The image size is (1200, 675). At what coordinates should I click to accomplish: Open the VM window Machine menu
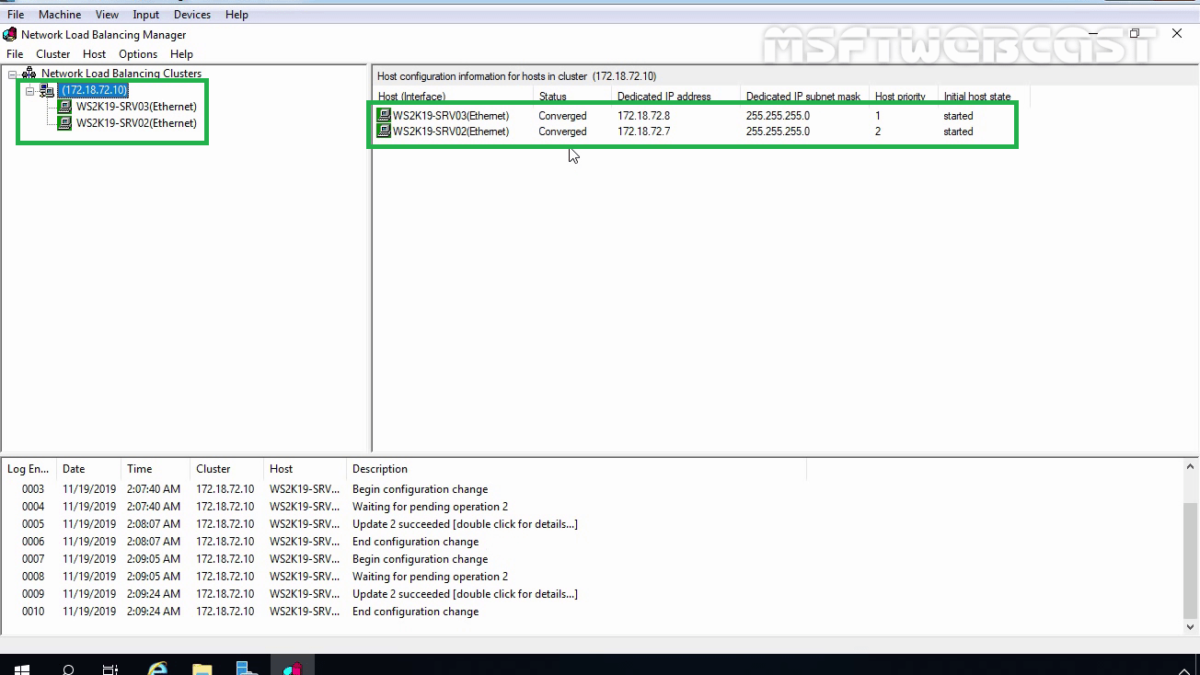(60, 15)
